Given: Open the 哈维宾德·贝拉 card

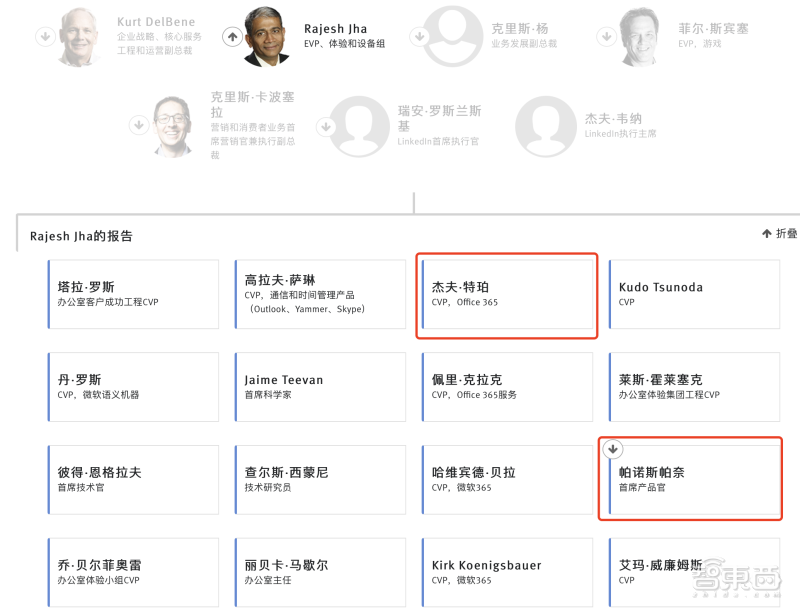Looking at the screenshot, I should [x=507, y=480].
